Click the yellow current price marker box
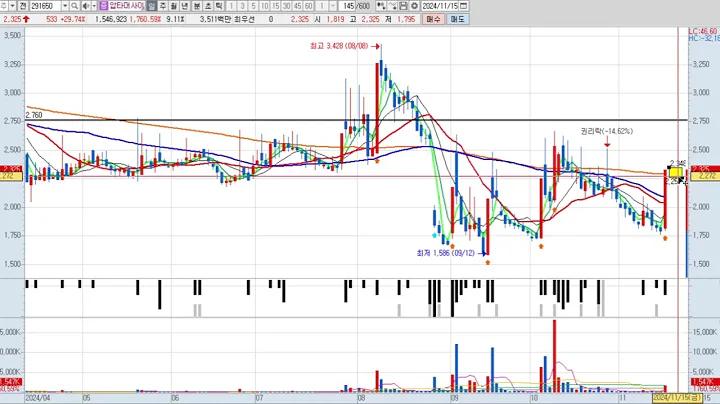Screen dimensions: 720x404 coord(675,173)
